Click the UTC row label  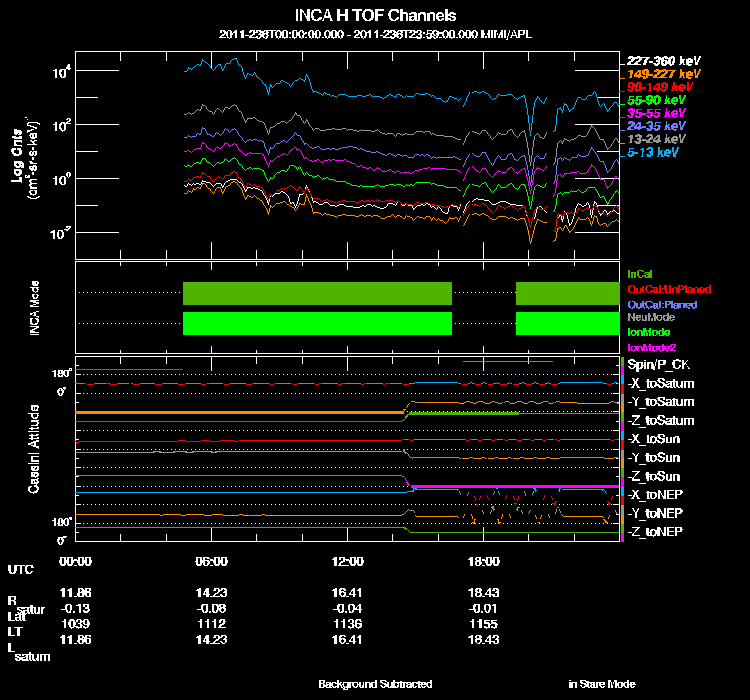coord(21,569)
